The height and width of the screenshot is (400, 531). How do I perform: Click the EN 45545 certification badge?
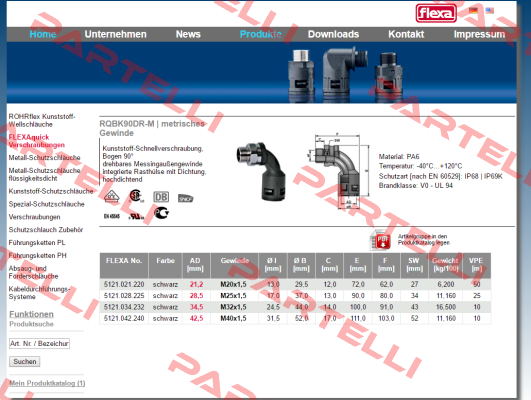(x=112, y=216)
